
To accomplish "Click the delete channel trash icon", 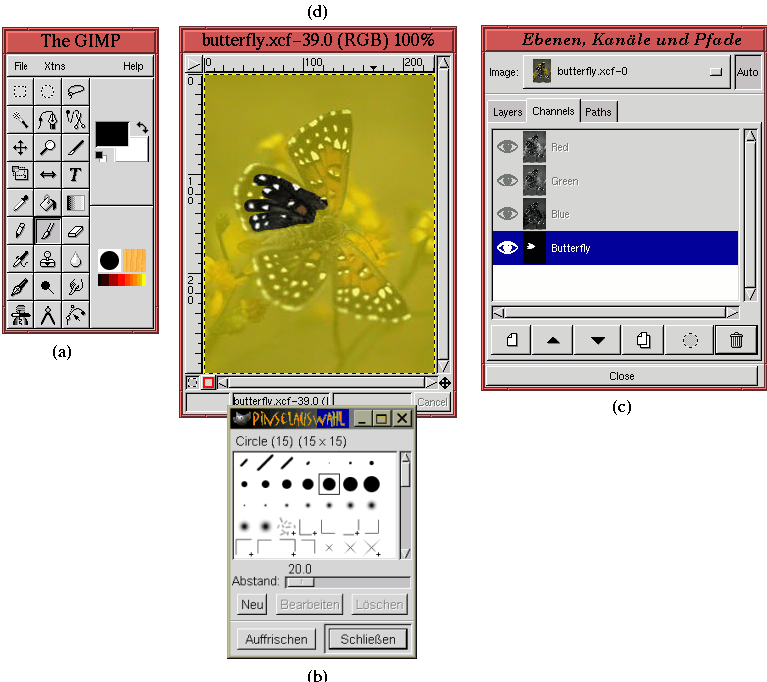I will click(736, 339).
